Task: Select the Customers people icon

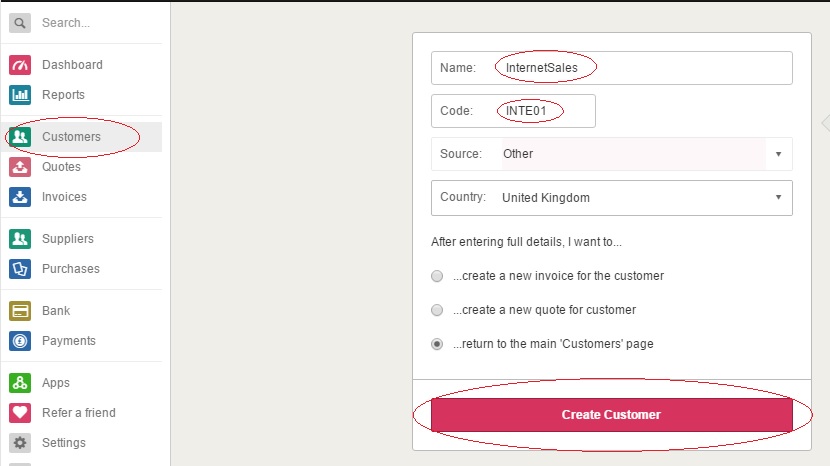Action: click(20, 137)
